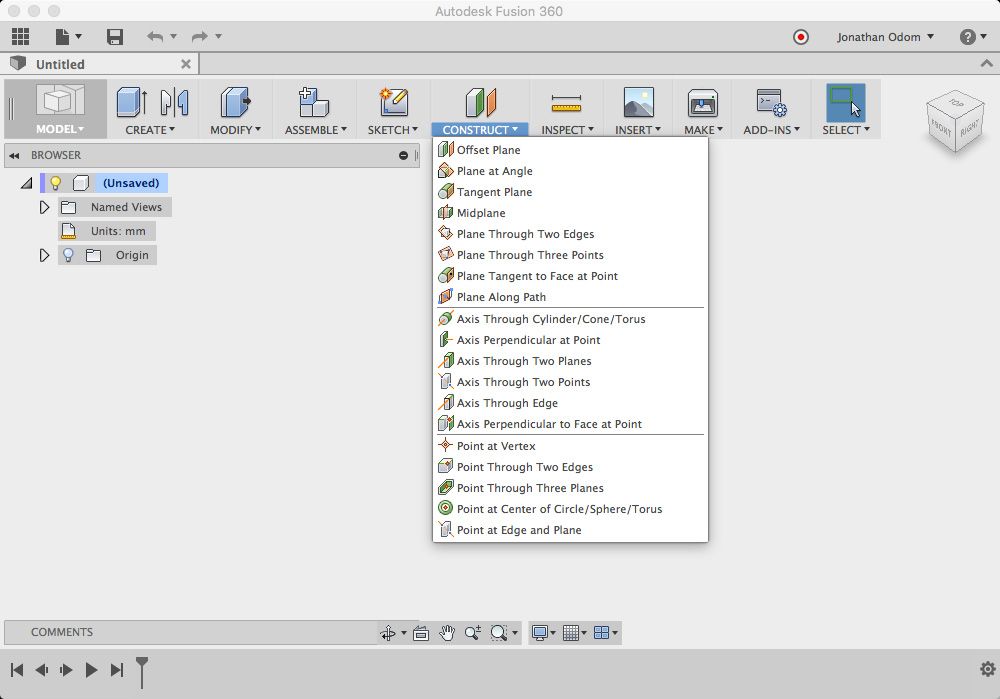The height and width of the screenshot is (699, 1000).
Task: Open the data panel grid icon
Action: [20, 36]
